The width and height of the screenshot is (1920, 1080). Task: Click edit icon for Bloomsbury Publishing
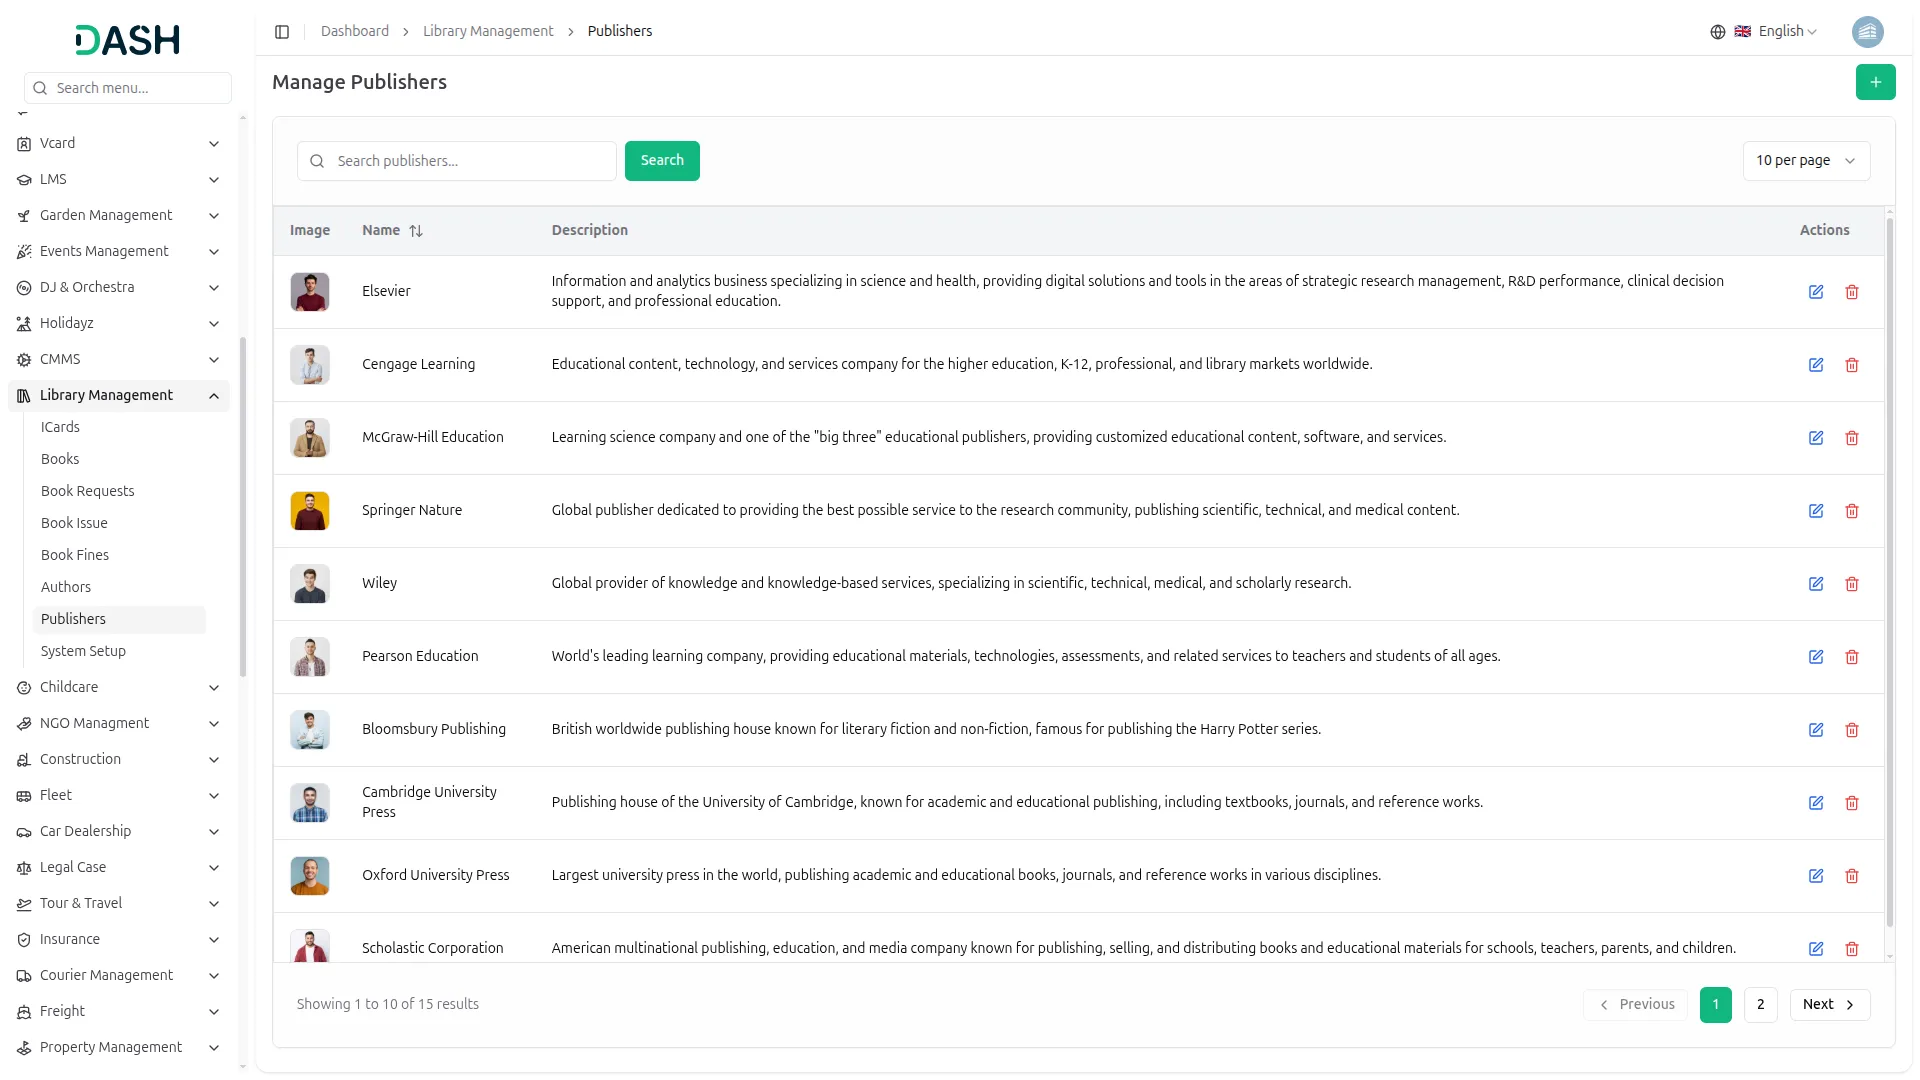(1816, 730)
